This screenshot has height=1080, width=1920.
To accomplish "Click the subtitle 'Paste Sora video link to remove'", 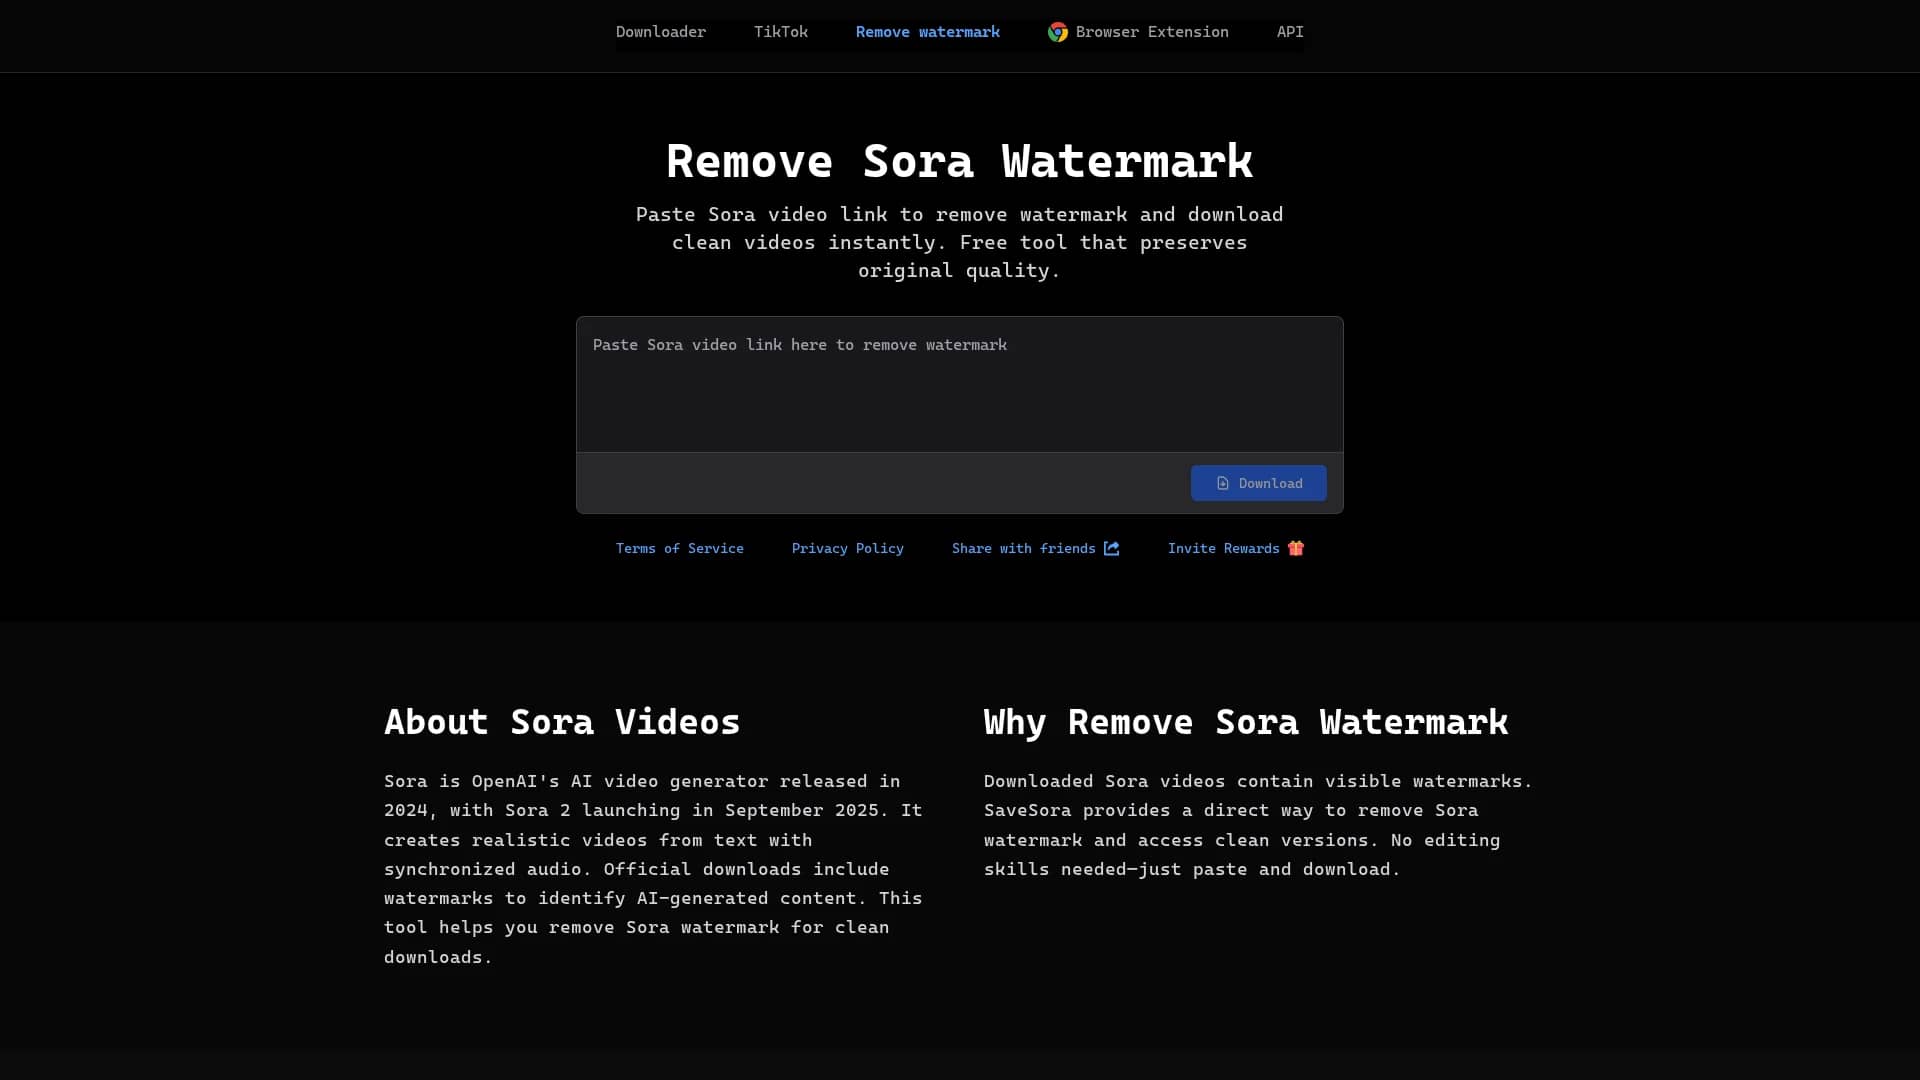I will click(959, 242).
